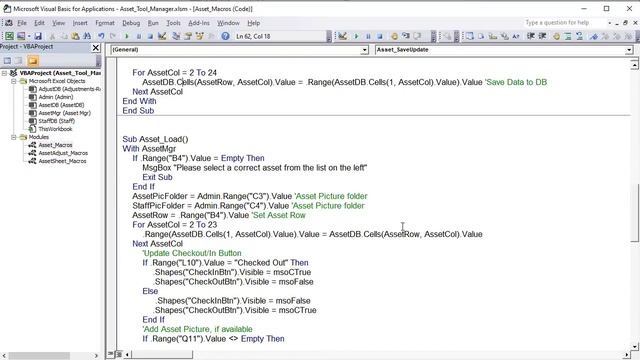Open the Tools menu

click(173, 23)
